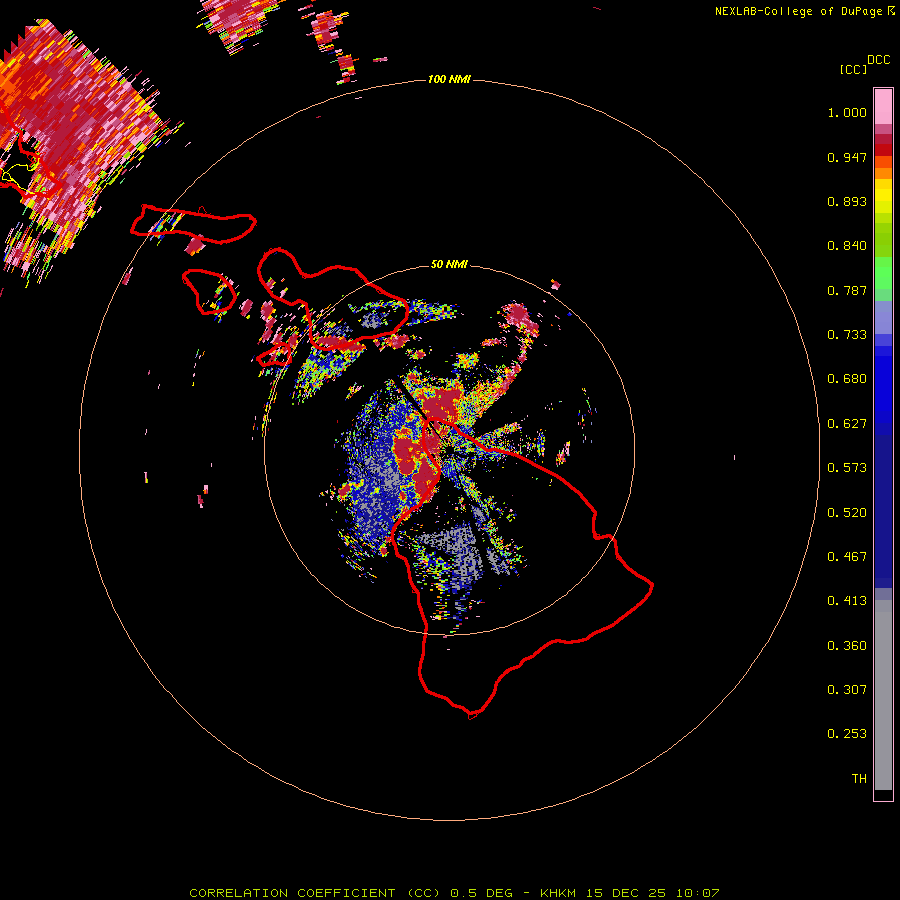Image resolution: width=900 pixels, height=900 pixels.
Task: Click the DCC product label
Action: coord(878,60)
